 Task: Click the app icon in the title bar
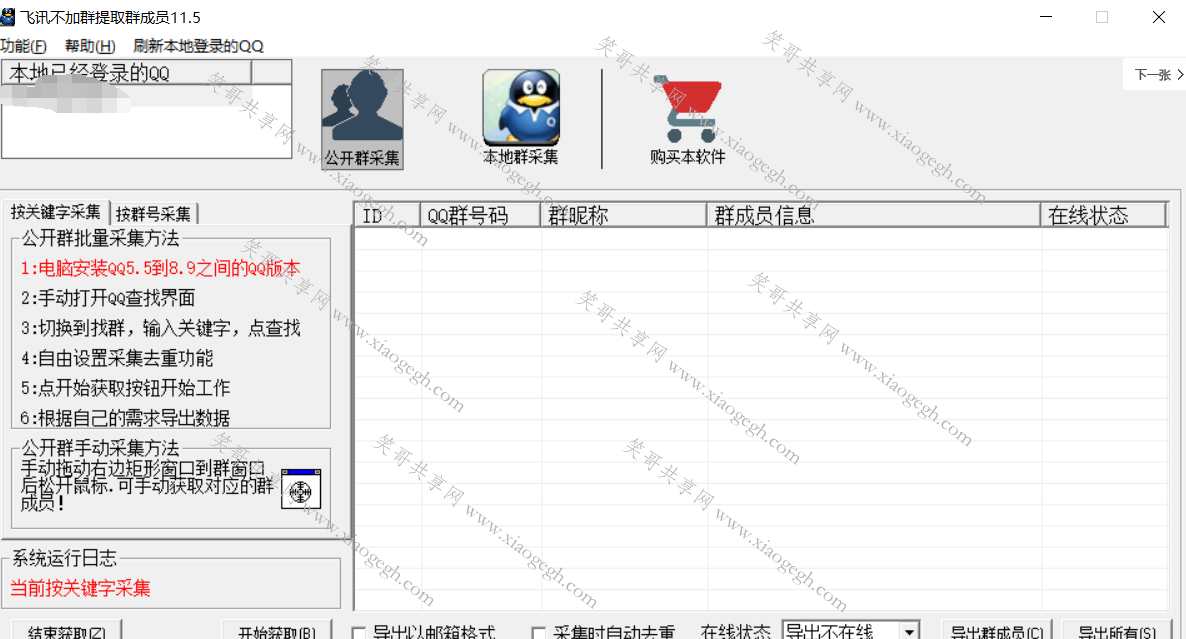coord(8,17)
